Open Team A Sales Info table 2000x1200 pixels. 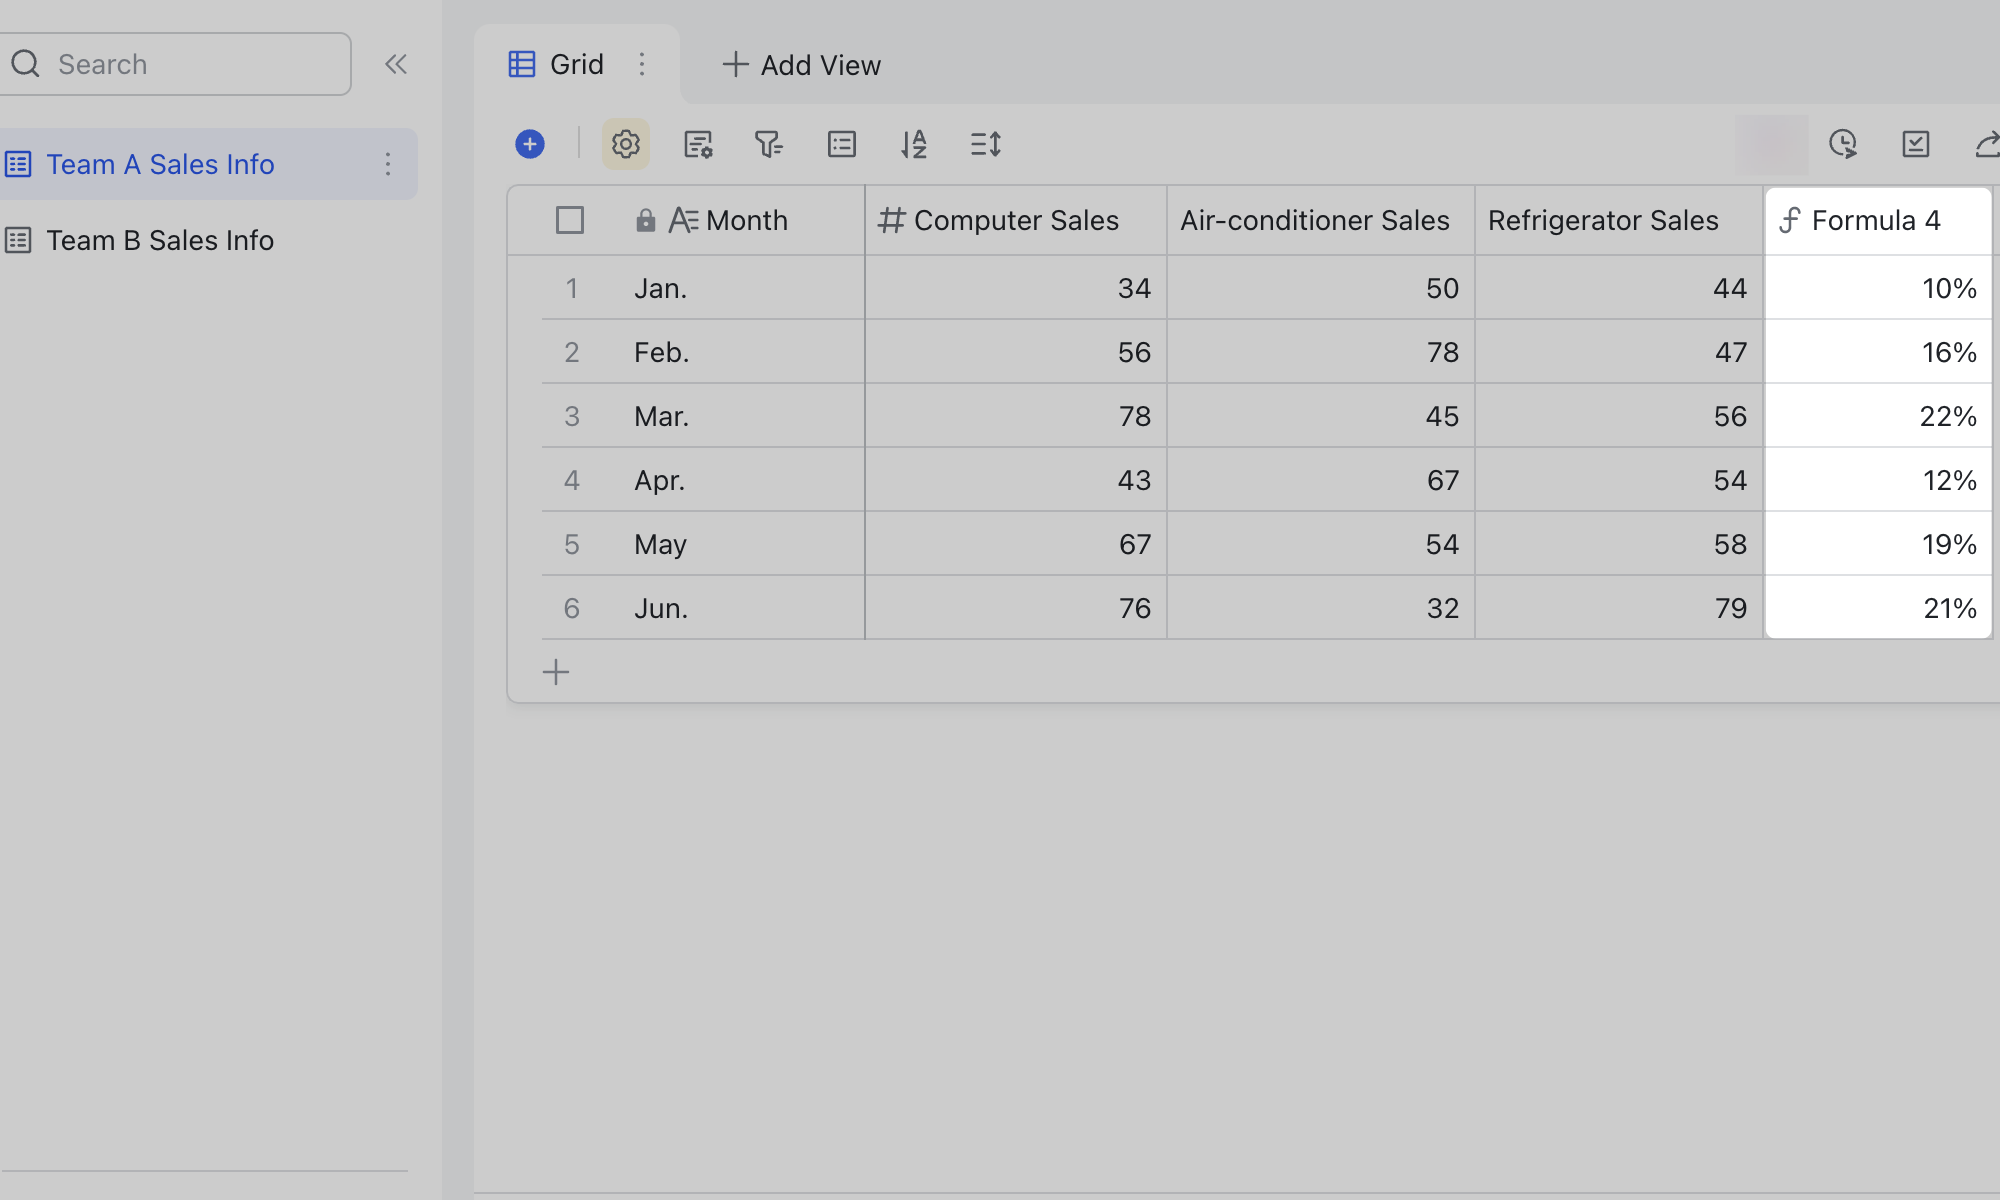pyautogui.click(x=208, y=164)
